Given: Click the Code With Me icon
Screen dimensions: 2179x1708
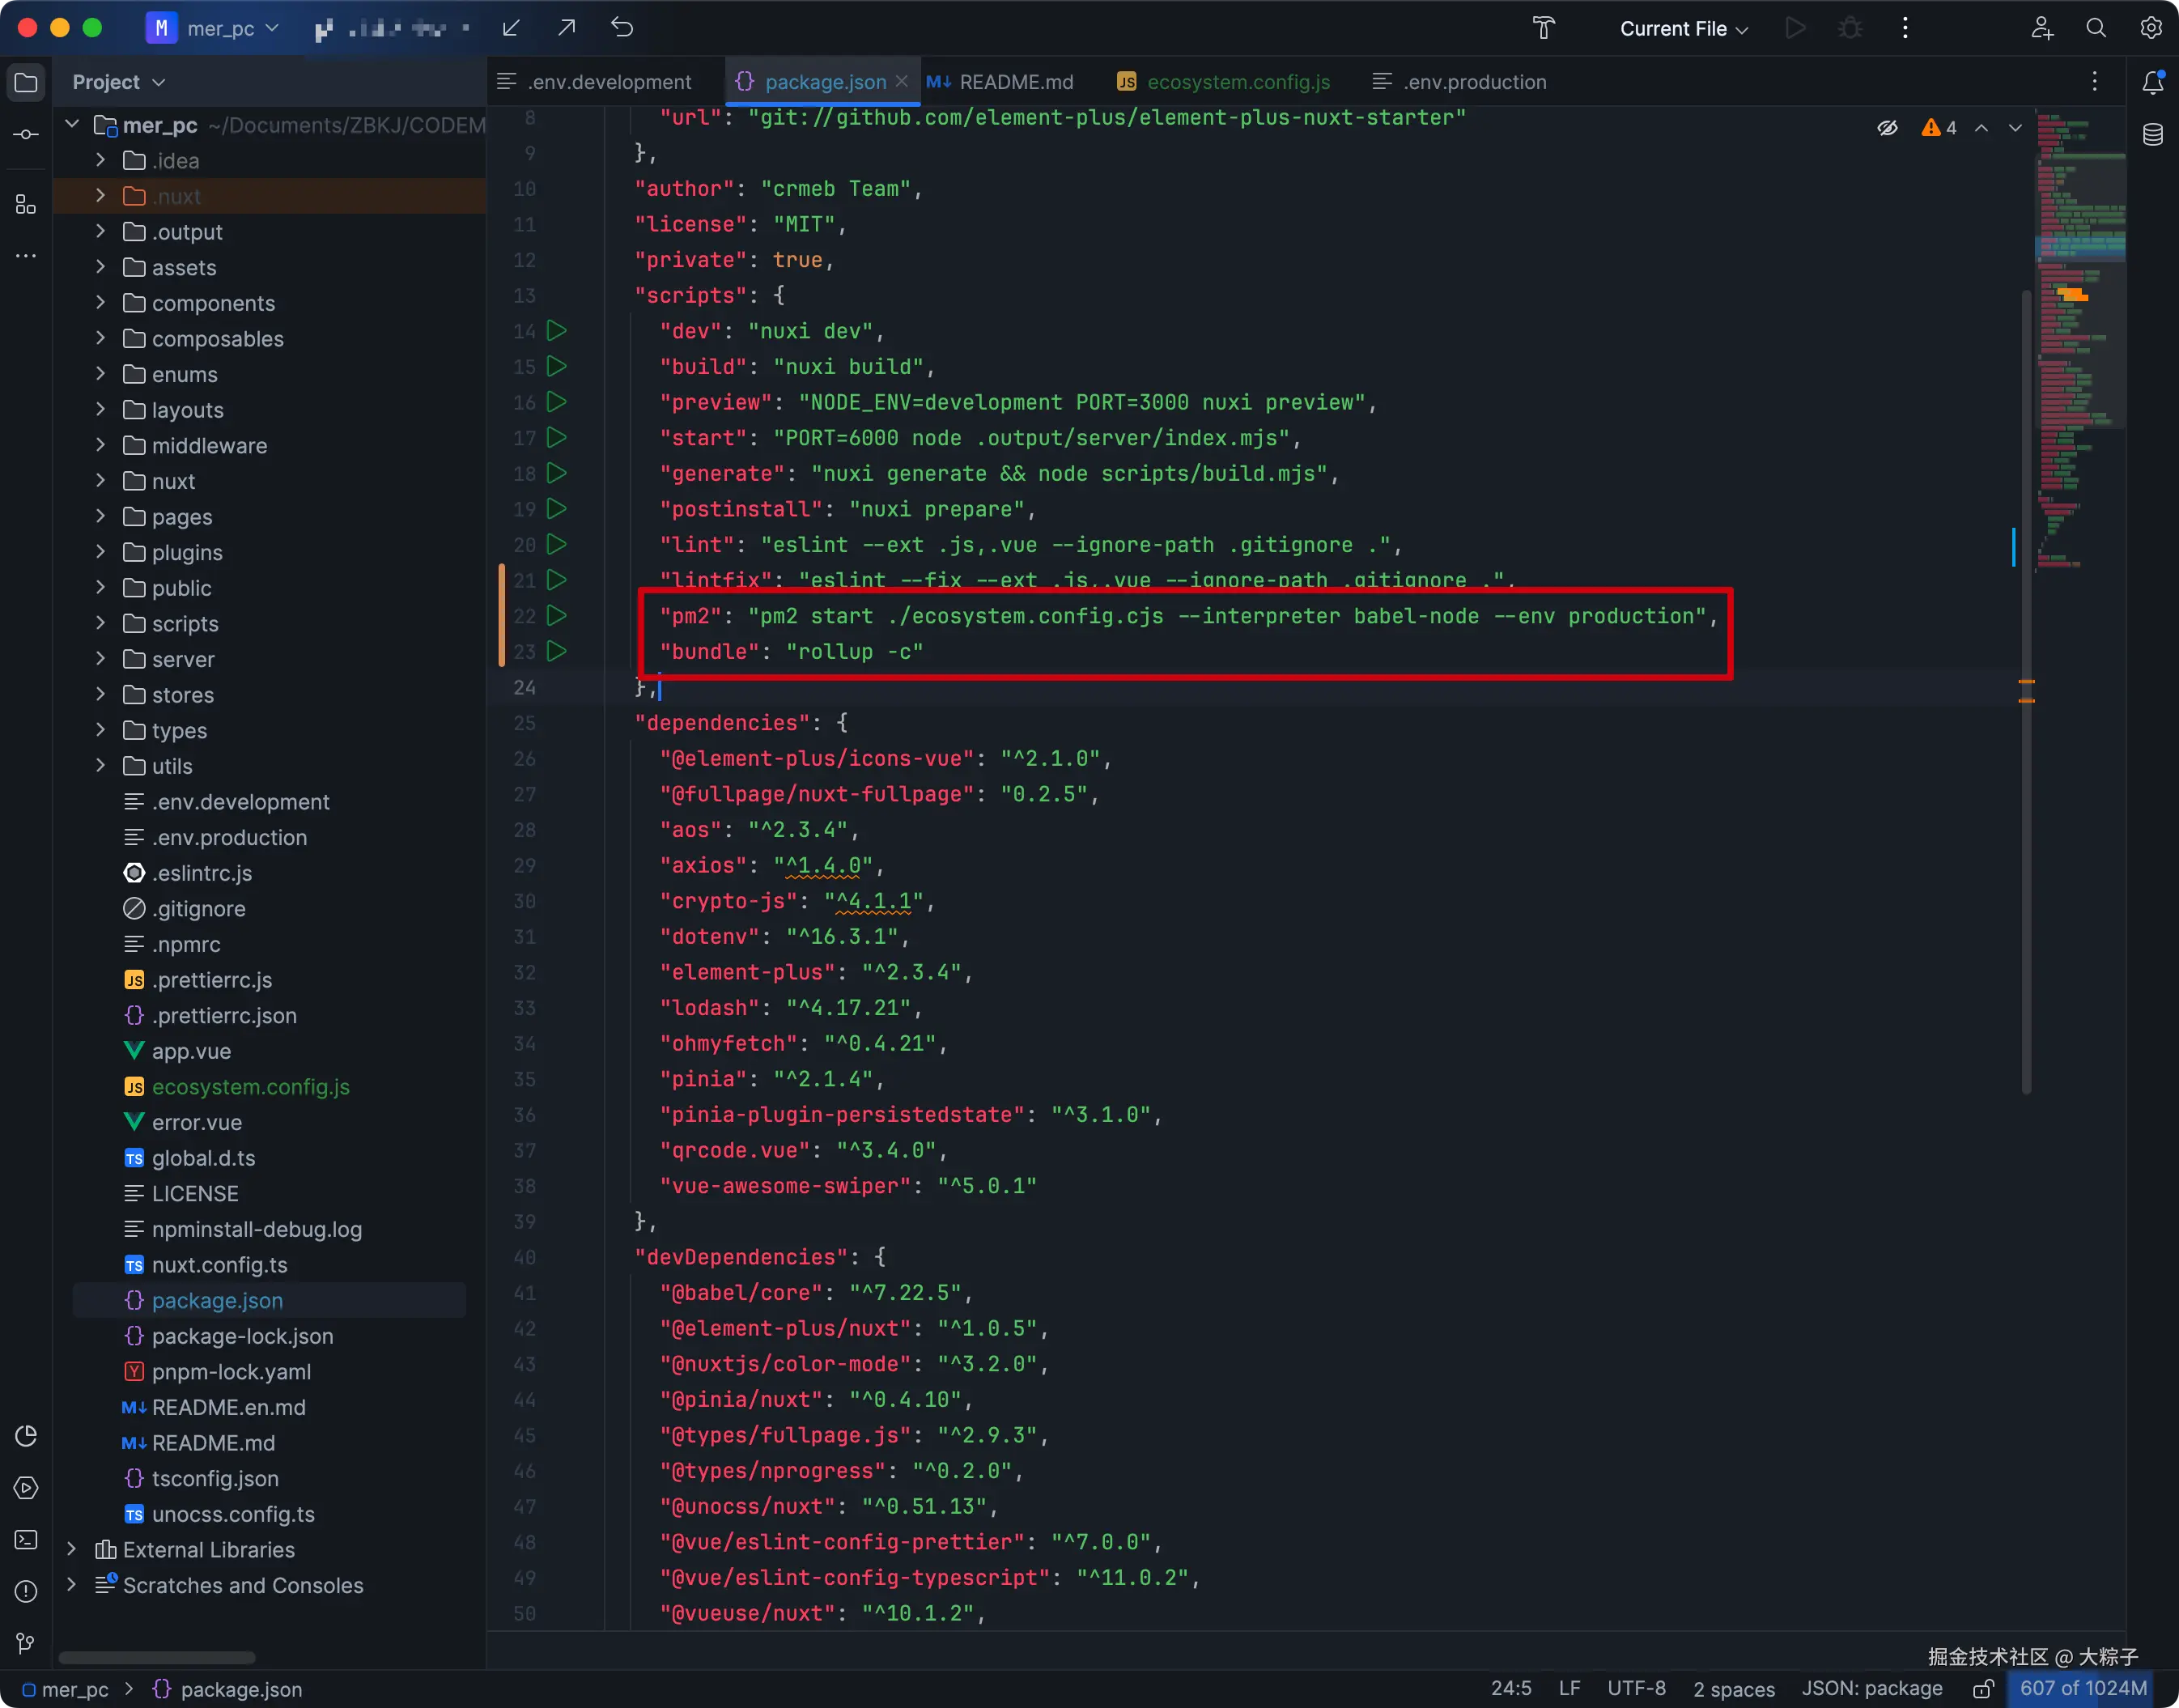Looking at the screenshot, I should click(x=2042, y=28).
